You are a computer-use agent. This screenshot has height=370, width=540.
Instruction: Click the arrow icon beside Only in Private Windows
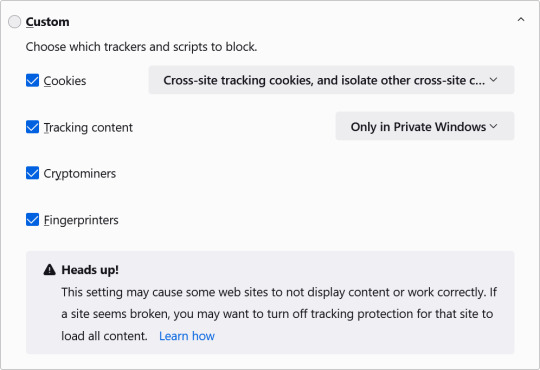point(494,126)
